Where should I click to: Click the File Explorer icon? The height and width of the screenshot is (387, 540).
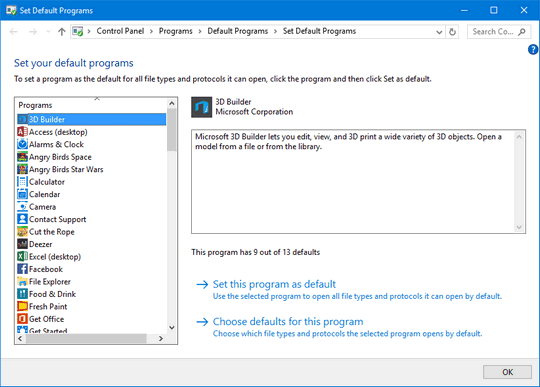coord(22,282)
